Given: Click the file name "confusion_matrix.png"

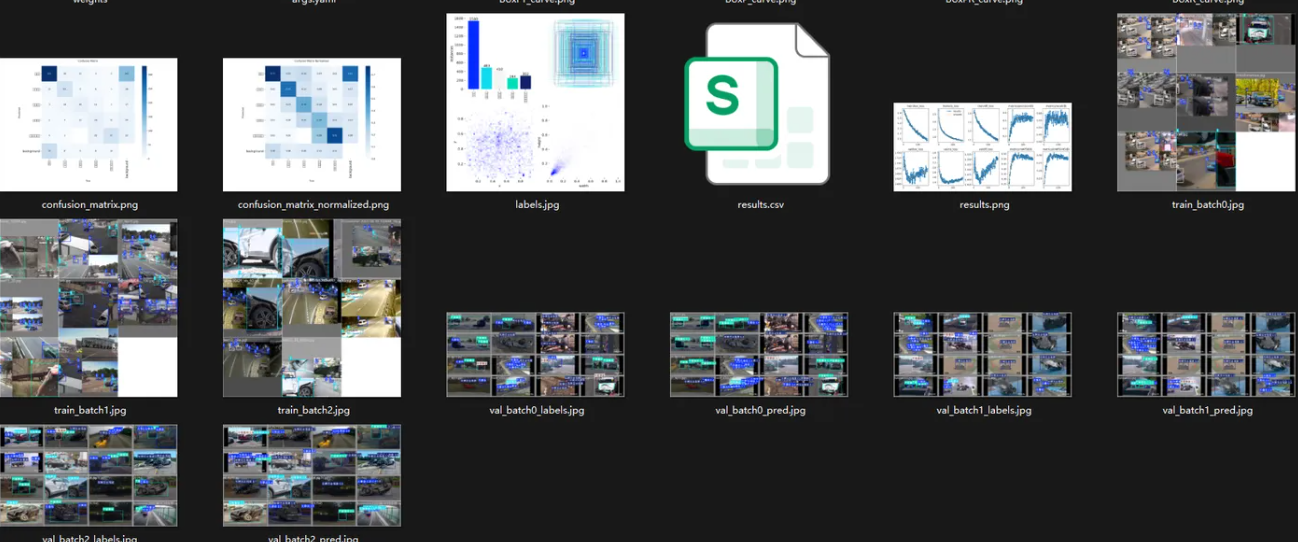Looking at the screenshot, I should [x=90, y=205].
